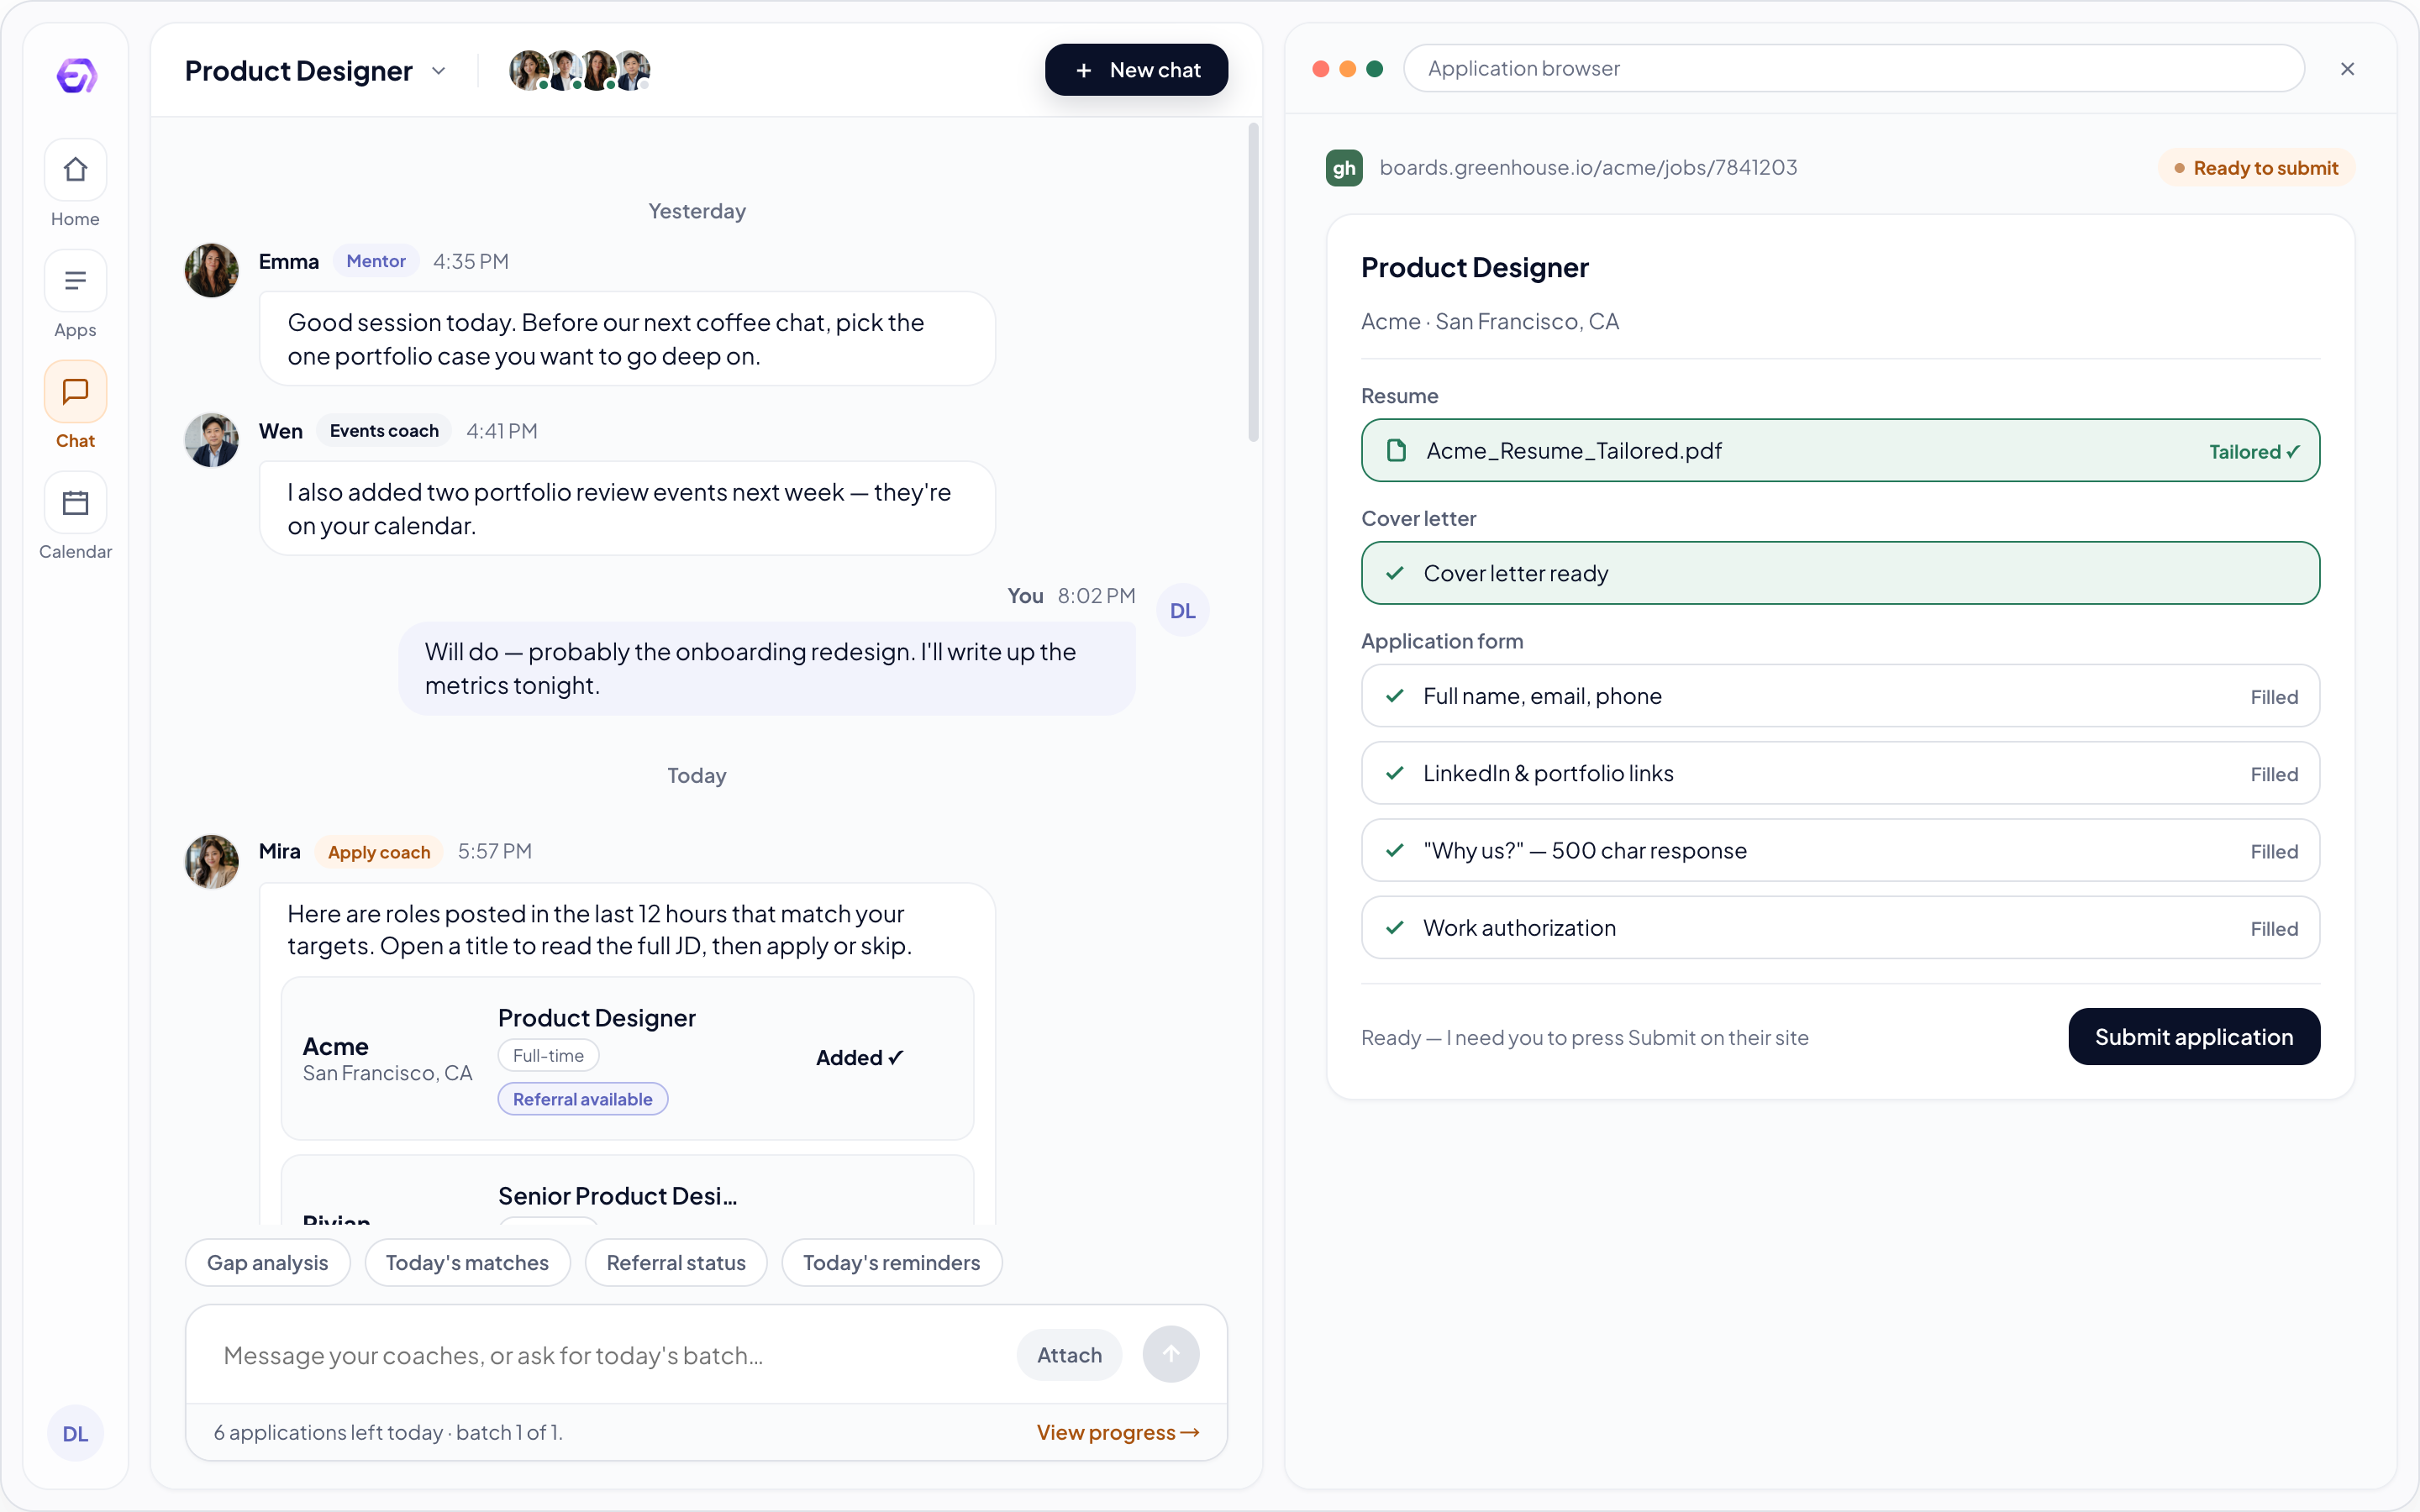Click the boards.greenhouse.io job URL
The image size is (2420, 1512).
(1588, 168)
